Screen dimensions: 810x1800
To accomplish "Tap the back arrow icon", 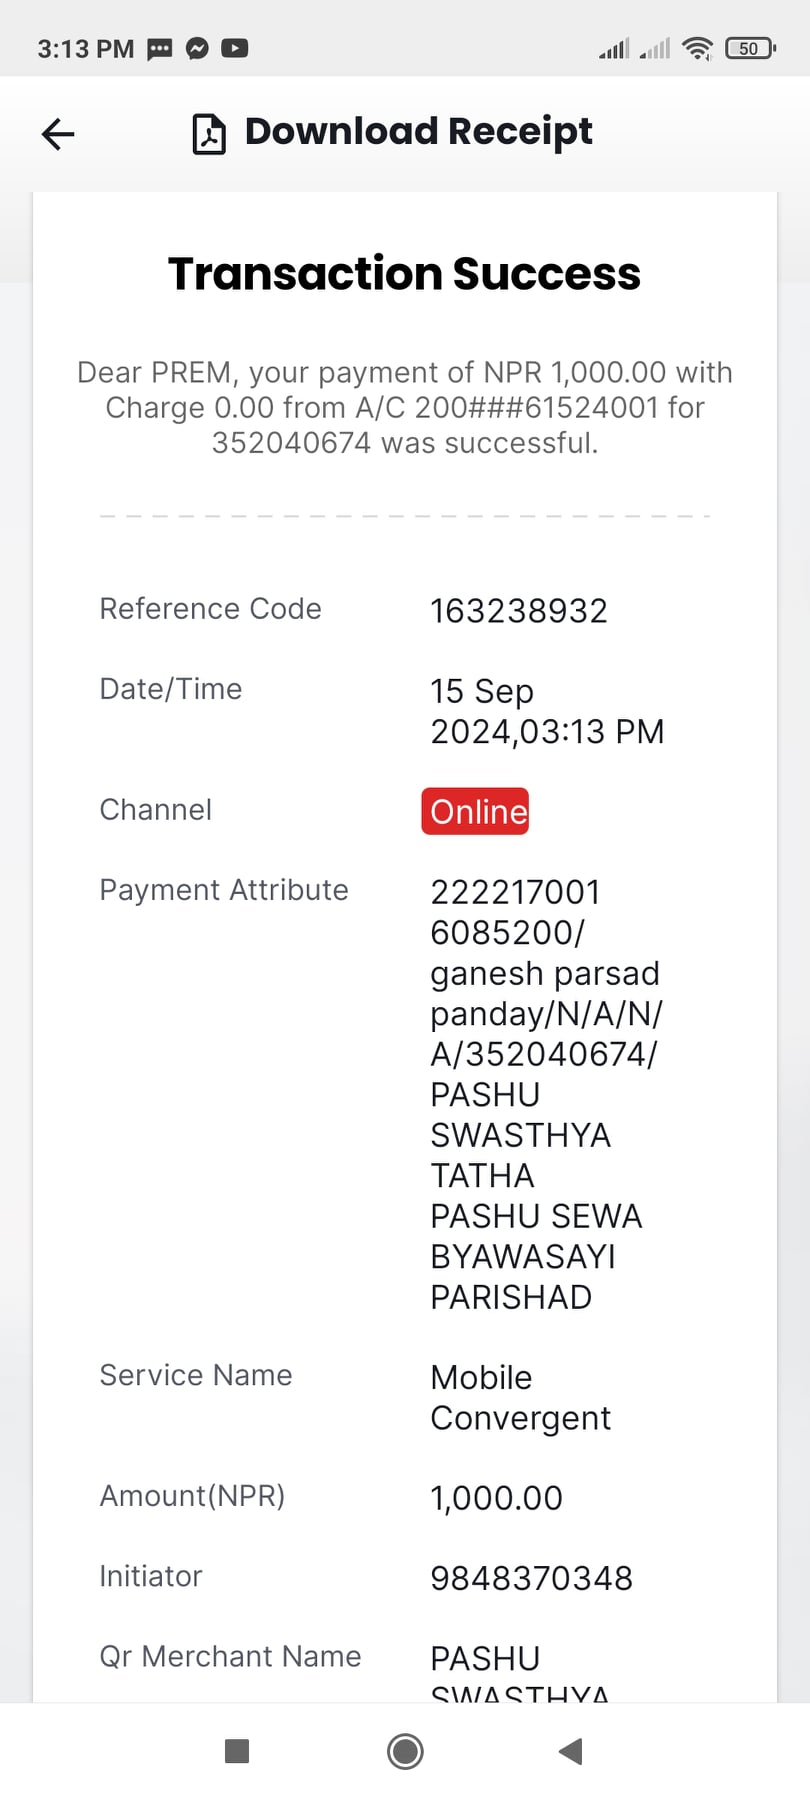I will point(58,133).
